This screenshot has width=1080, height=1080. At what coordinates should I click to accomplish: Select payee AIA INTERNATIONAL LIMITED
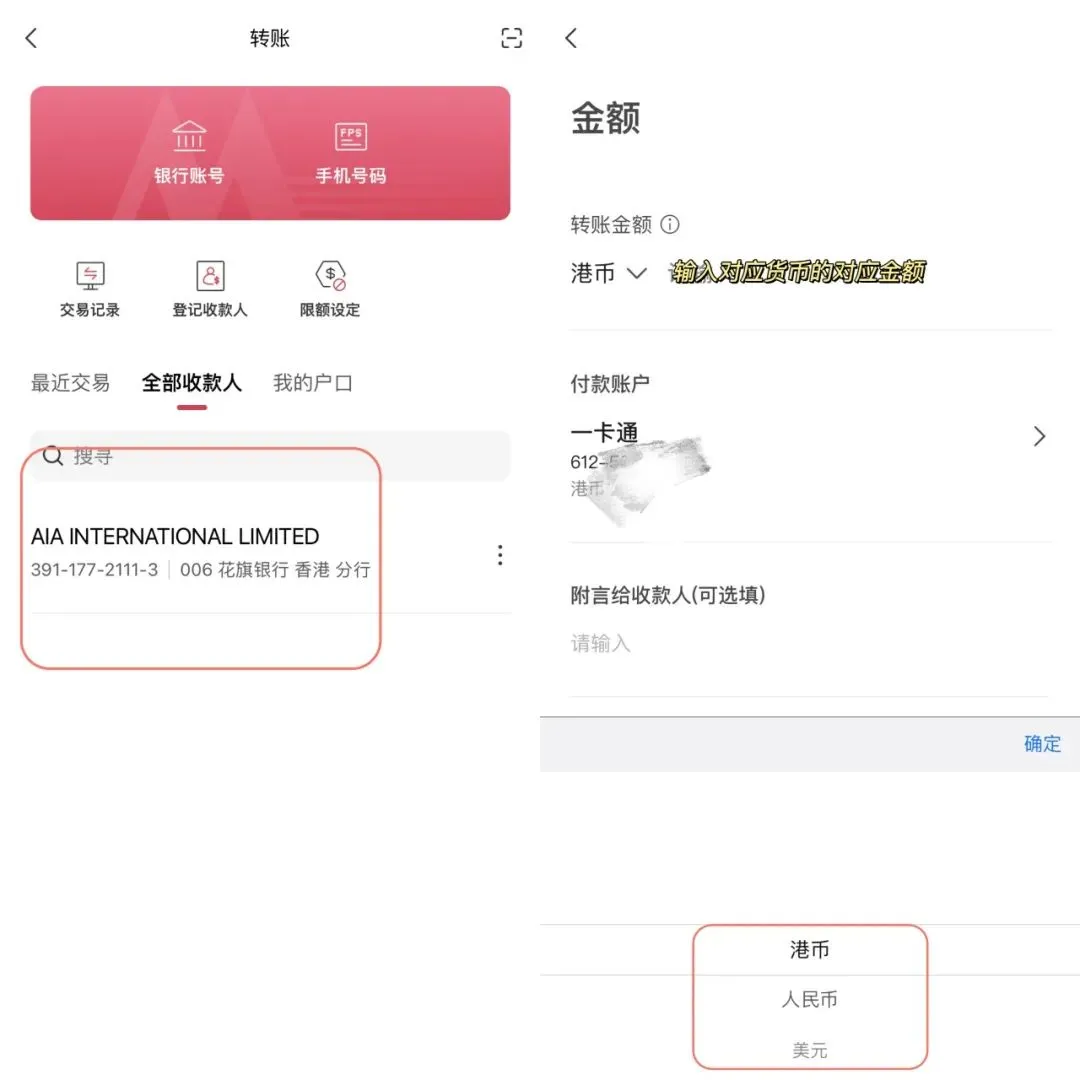point(270,554)
